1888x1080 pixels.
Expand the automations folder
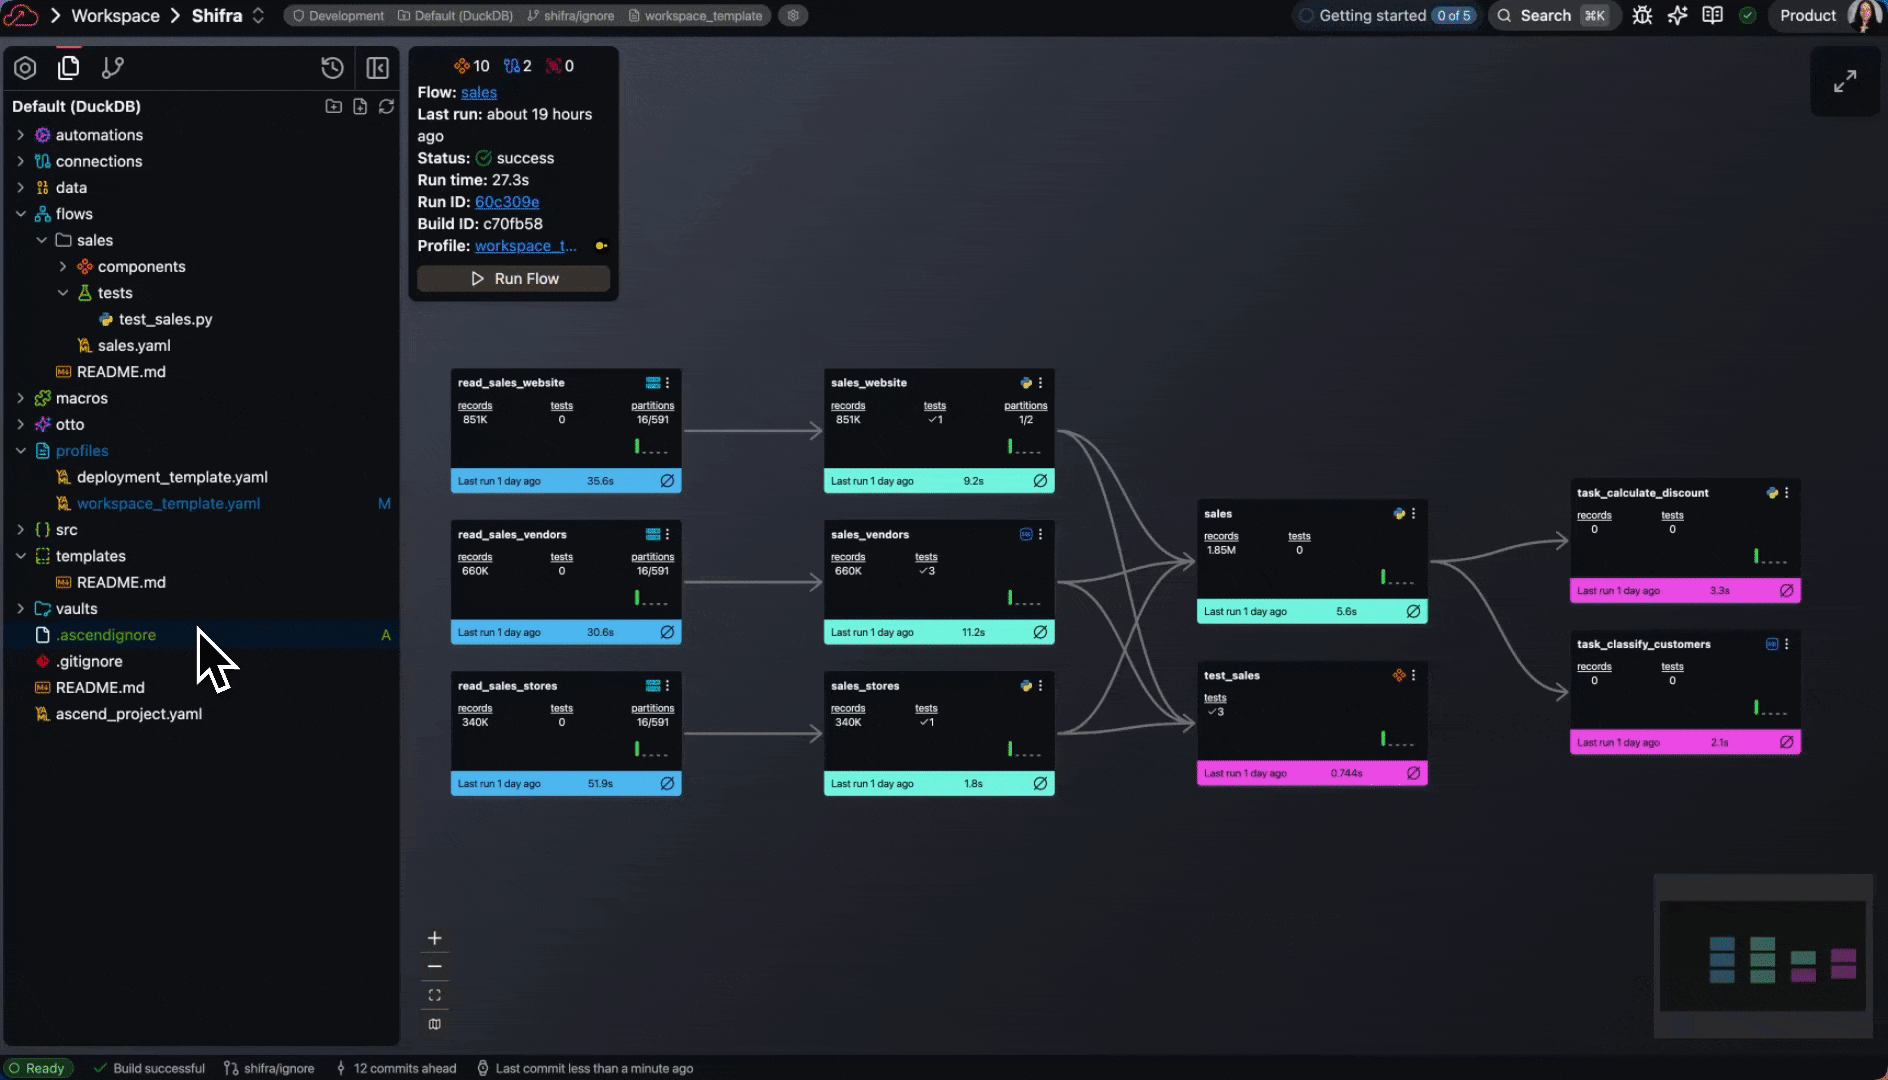coord(21,135)
